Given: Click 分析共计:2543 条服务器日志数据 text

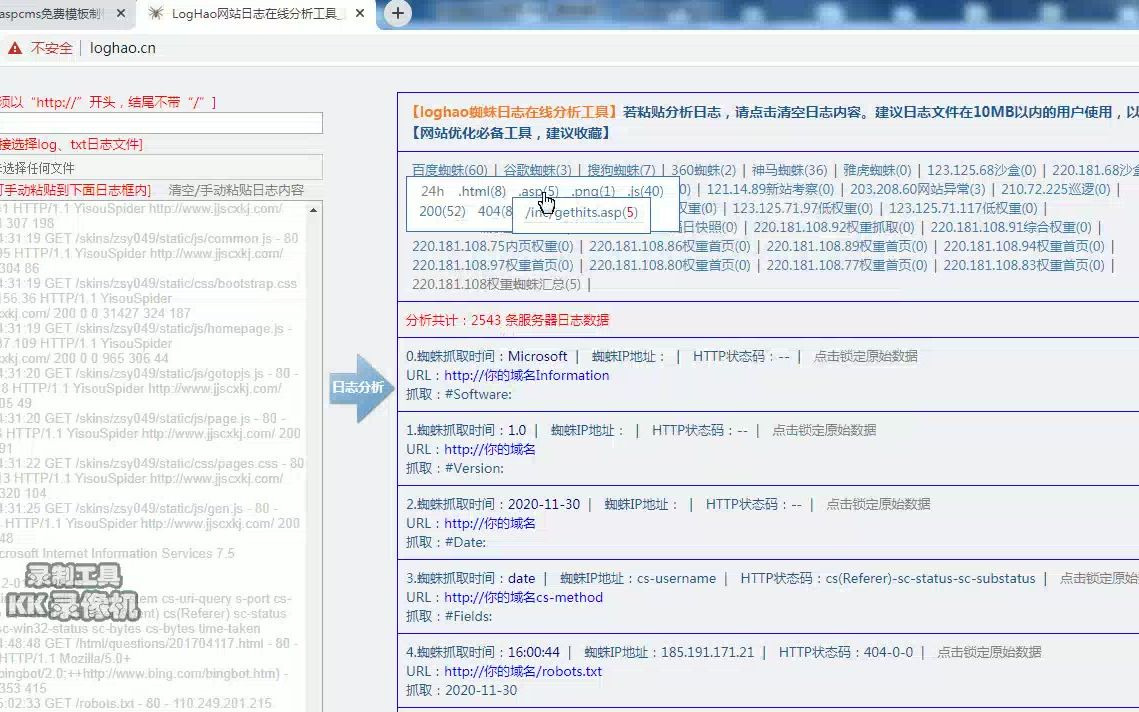Looking at the screenshot, I should click(x=507, y=320).
